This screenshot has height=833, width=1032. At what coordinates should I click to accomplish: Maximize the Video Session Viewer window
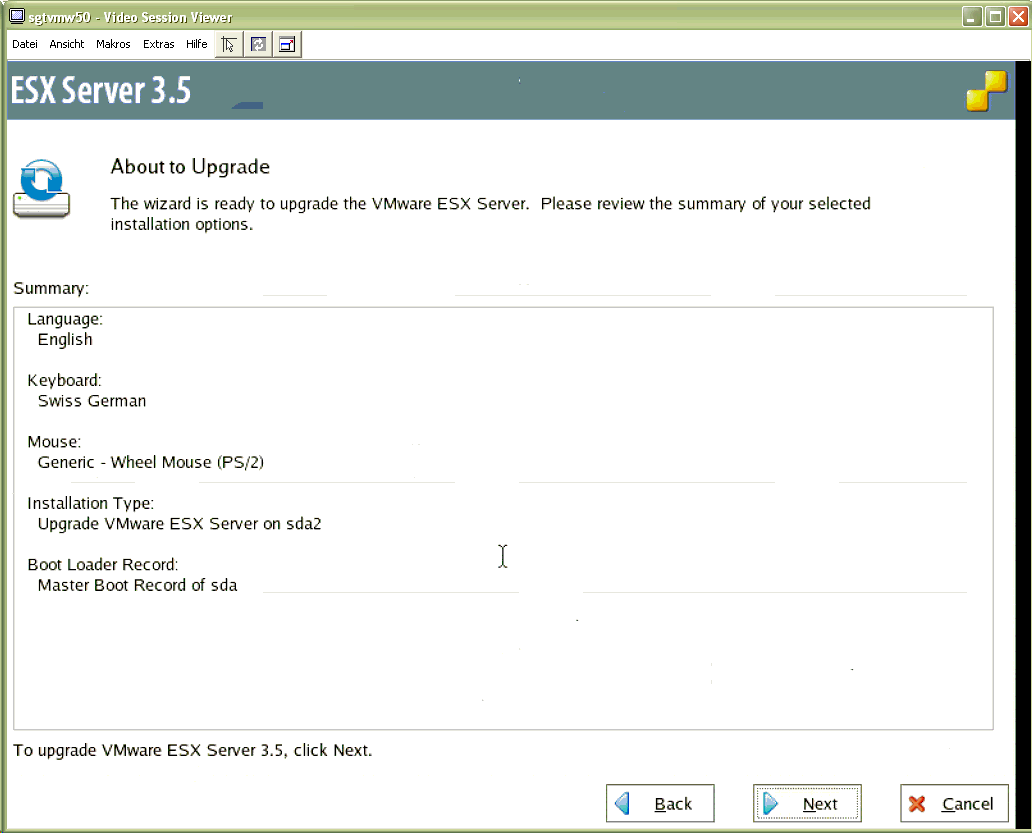pos(996,16)
